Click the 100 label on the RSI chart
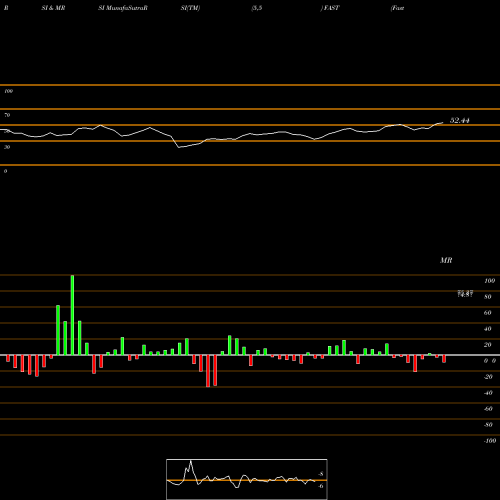Image resolution: width=500 pixels, height=500 pixels. (x=8, y=91)
